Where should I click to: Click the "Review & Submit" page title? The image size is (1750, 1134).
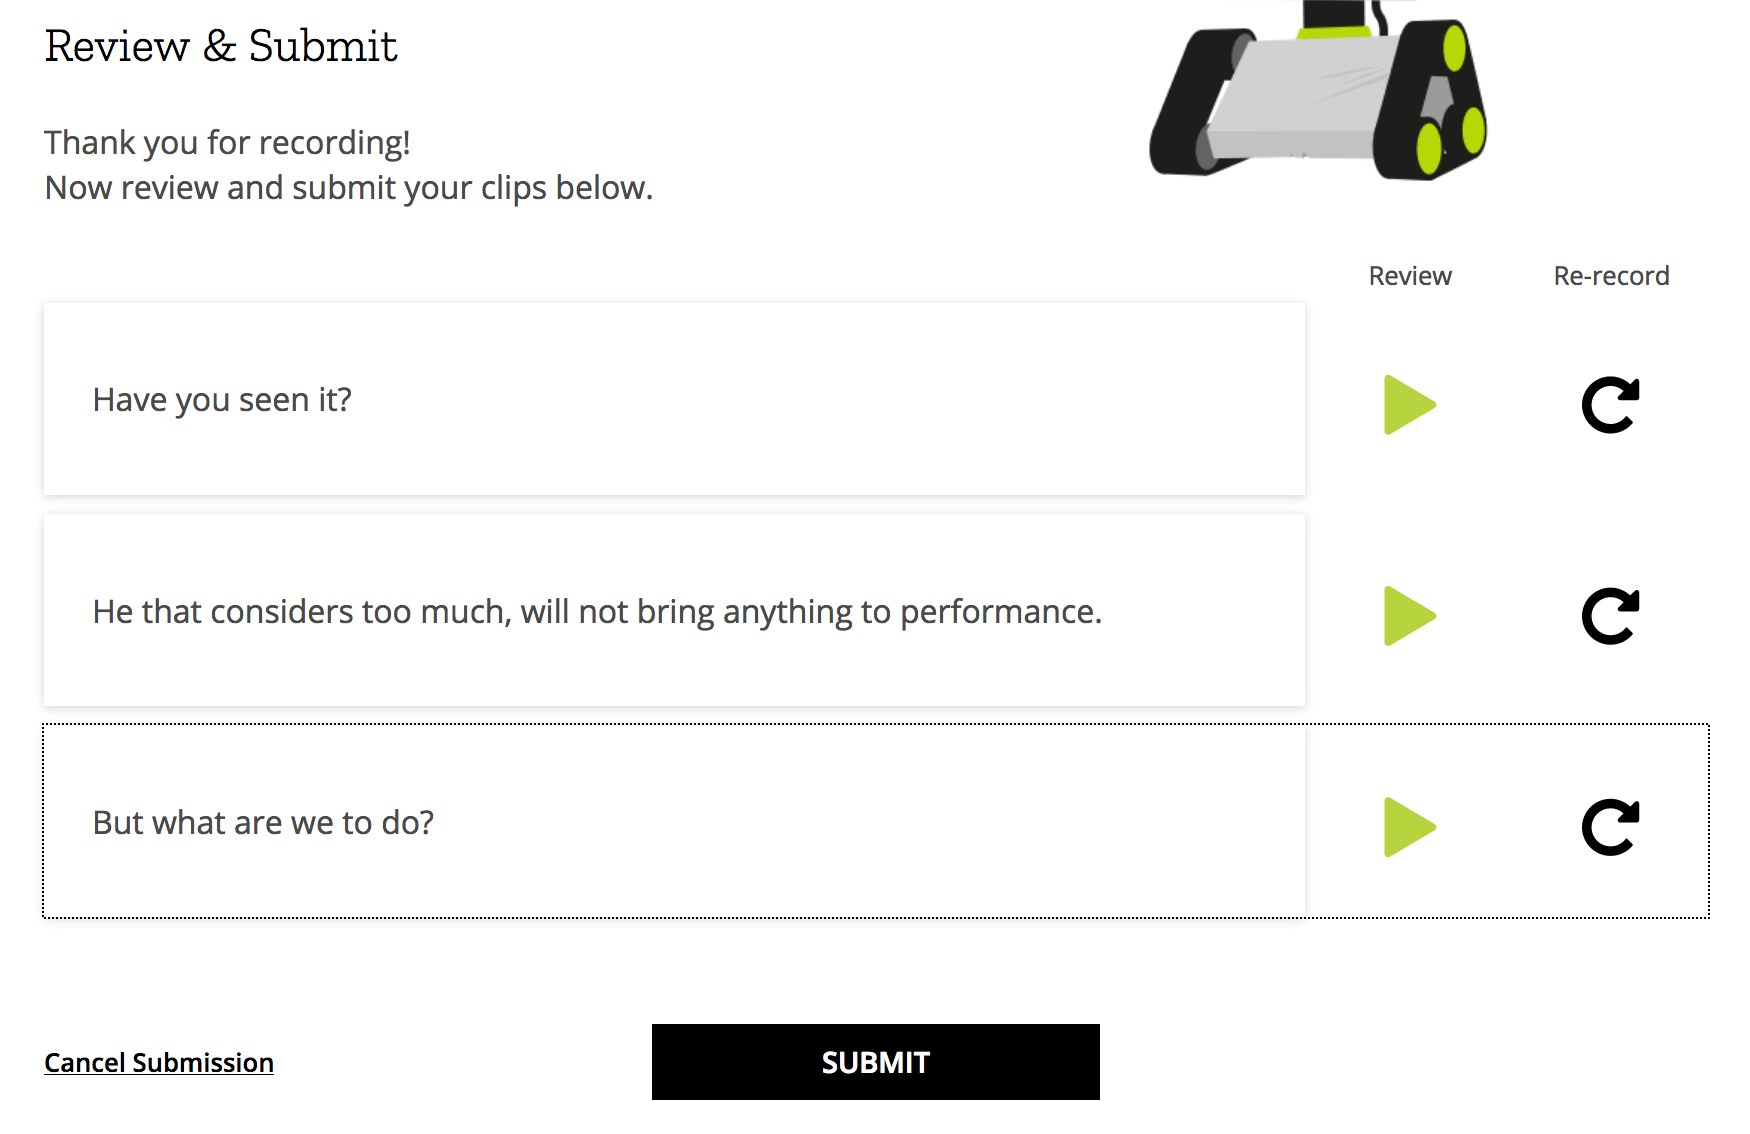click(x=222, y=45)
